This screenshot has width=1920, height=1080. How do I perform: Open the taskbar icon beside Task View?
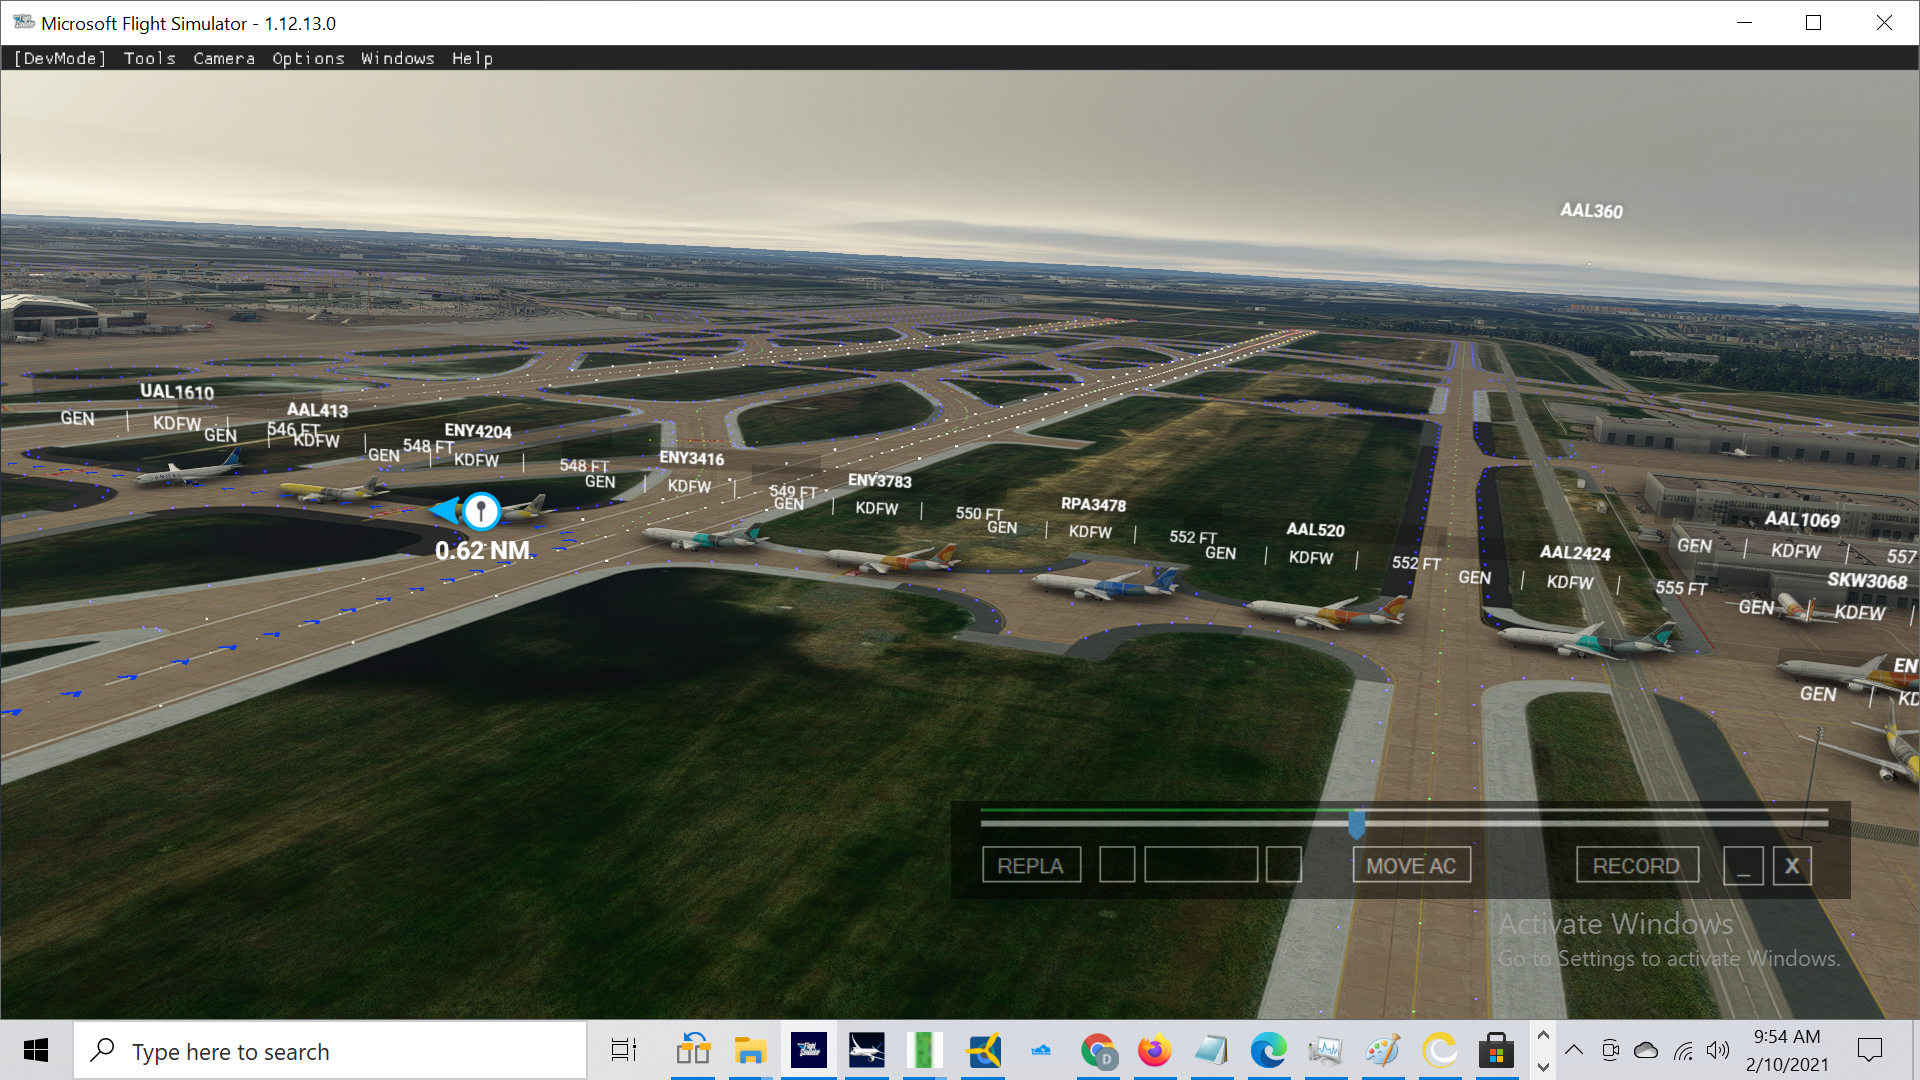693,1050
